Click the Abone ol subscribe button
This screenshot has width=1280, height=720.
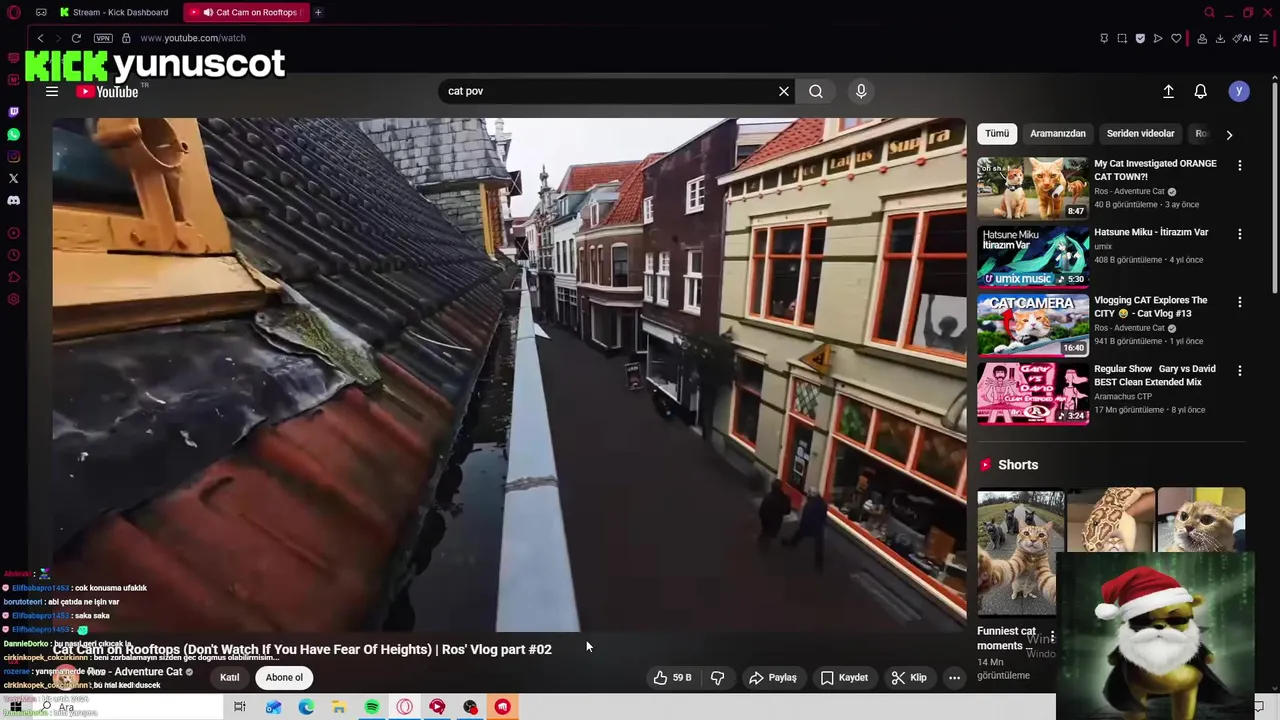284,677
